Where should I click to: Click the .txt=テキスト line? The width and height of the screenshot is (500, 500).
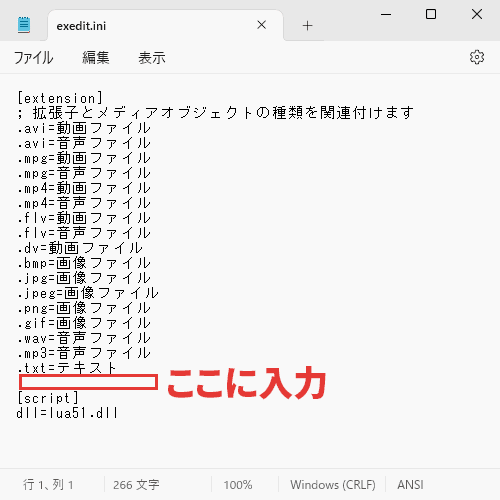coord(67,368)
